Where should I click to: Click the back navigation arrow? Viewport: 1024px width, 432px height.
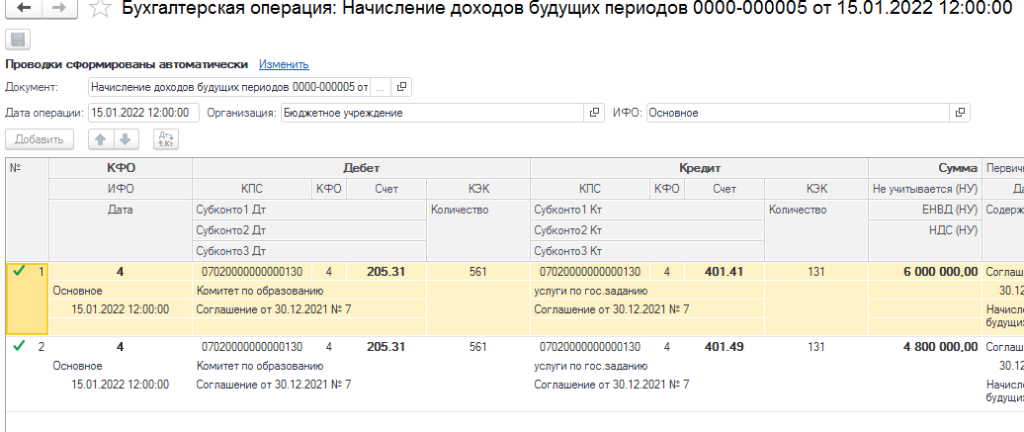click(25, 9)
